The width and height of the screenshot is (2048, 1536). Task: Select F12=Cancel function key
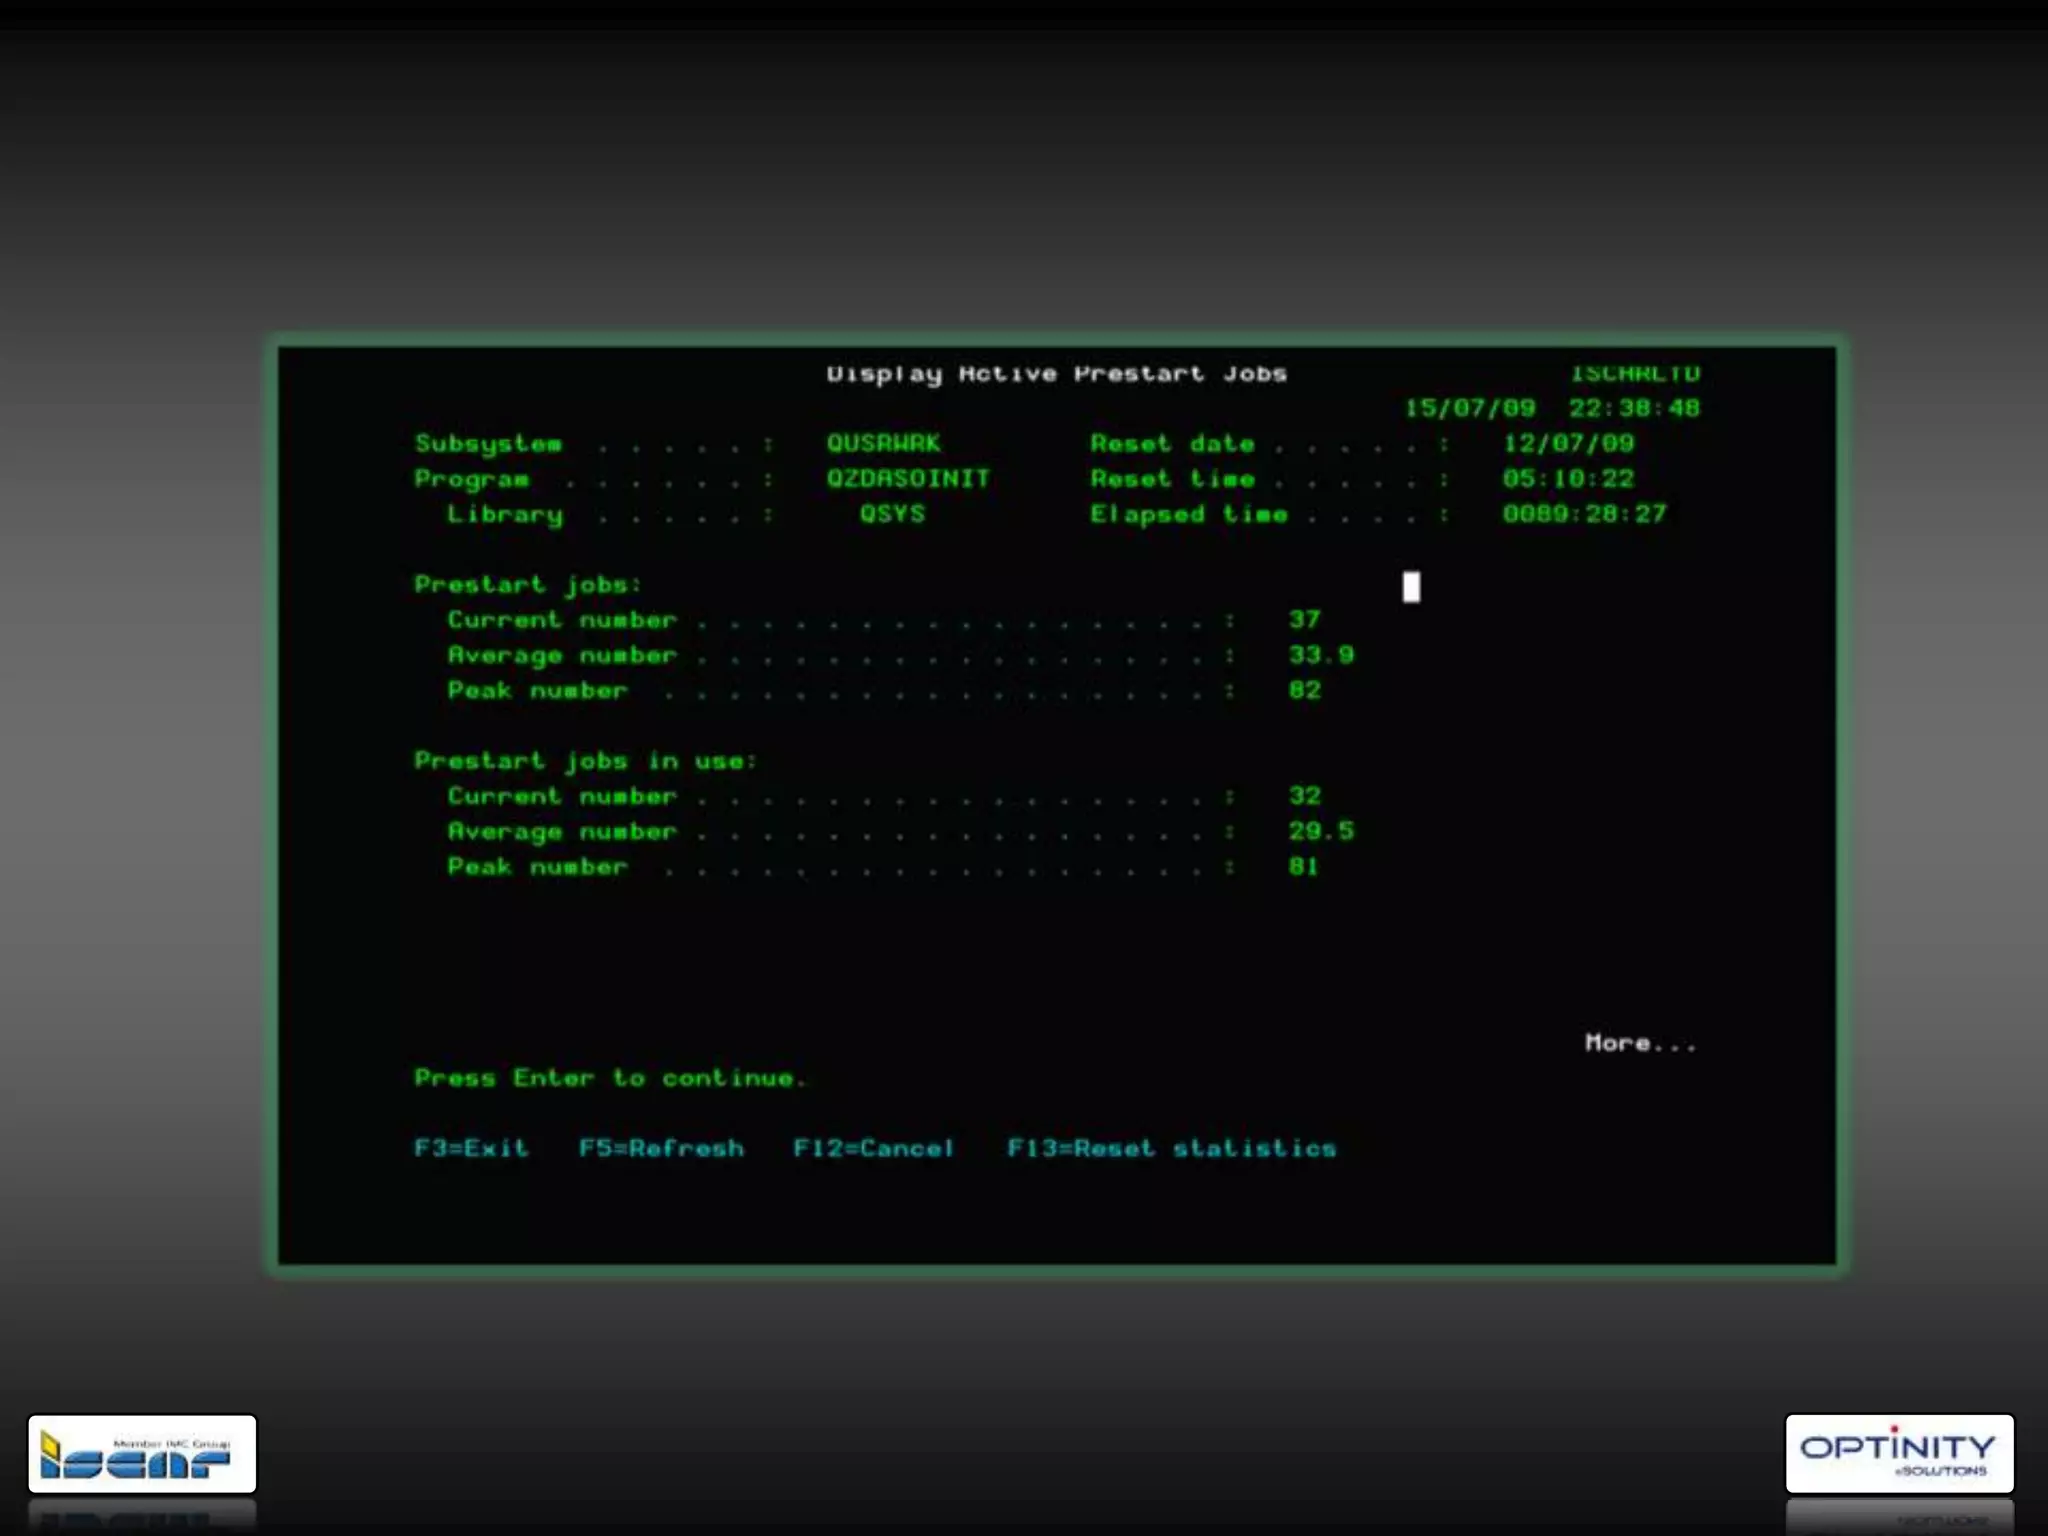[873, 1148]
